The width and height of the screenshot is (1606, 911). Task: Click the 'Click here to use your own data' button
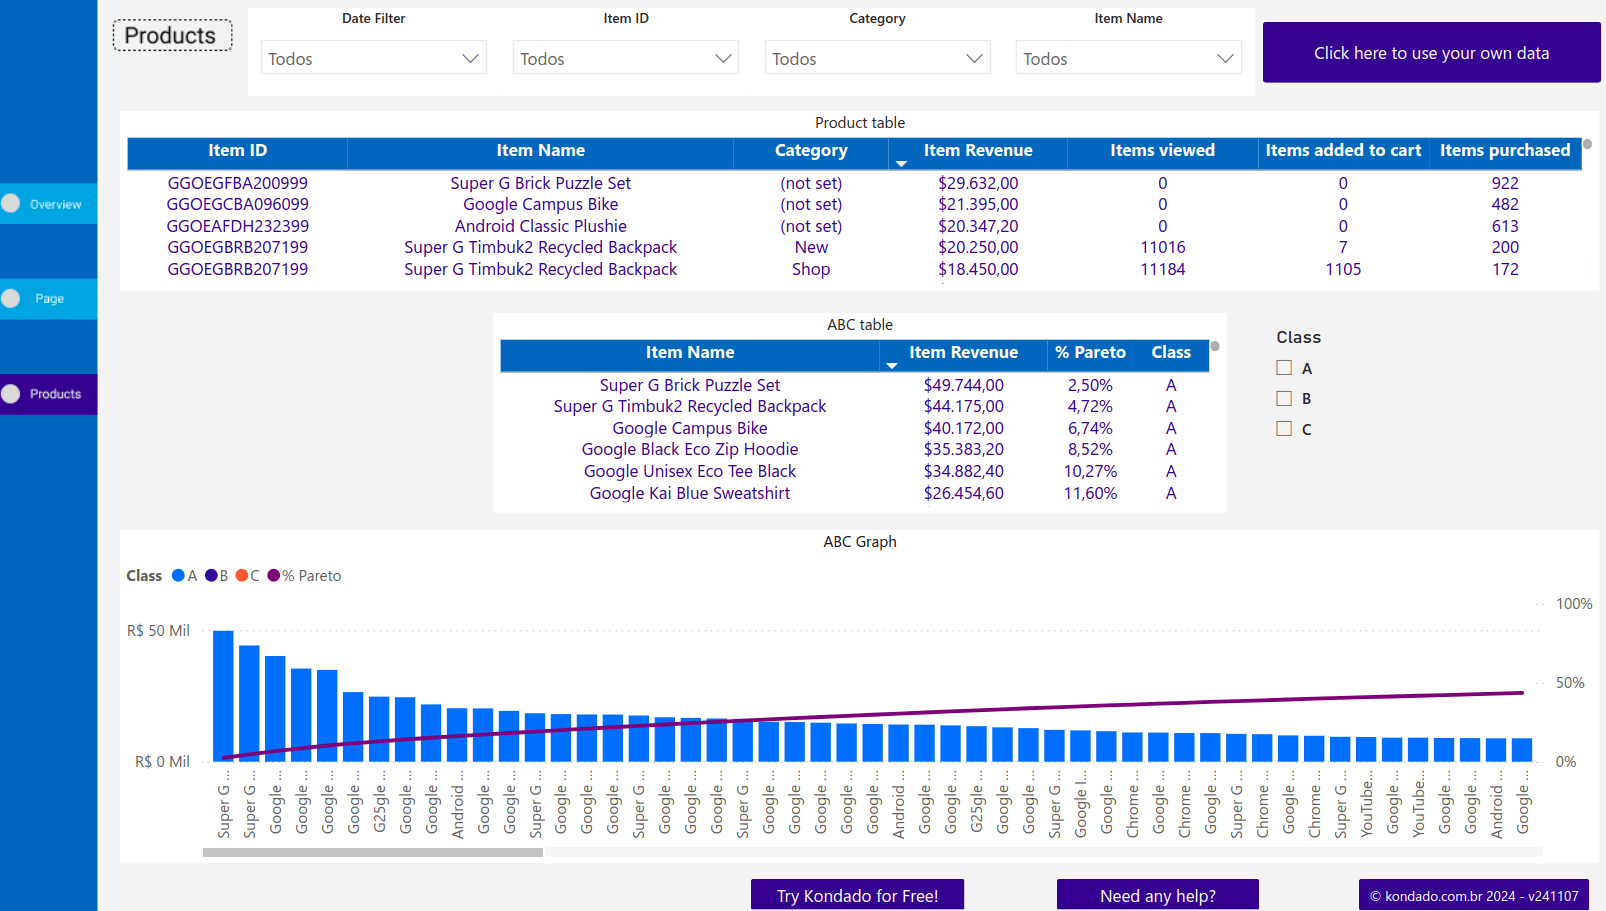[1431, 52]
